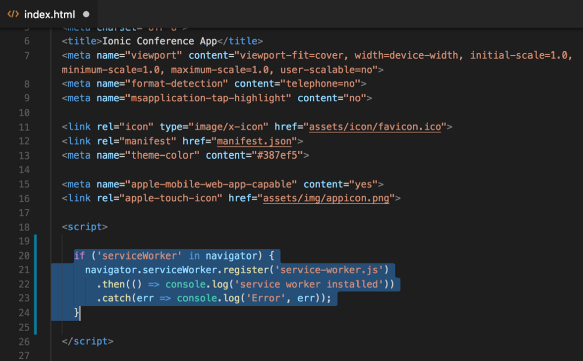This screenshot has width=583, height=361.
Task: Open the assets/icon/favicon.ico link
Action: click(x=375, y=127)
